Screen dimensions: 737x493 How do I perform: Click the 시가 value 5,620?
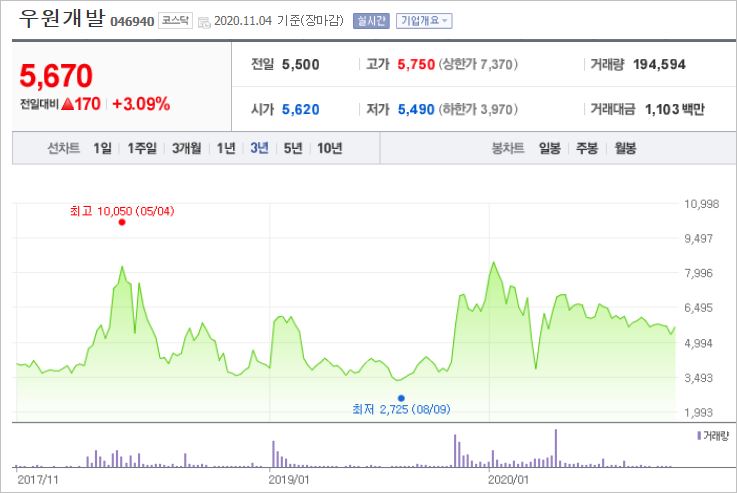point(300,110)
